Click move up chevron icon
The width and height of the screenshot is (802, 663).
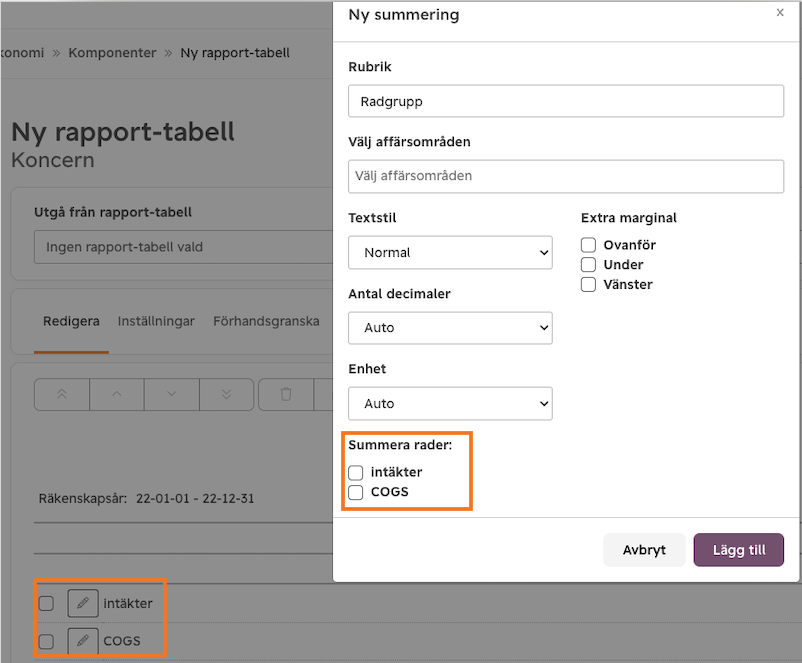117,394
